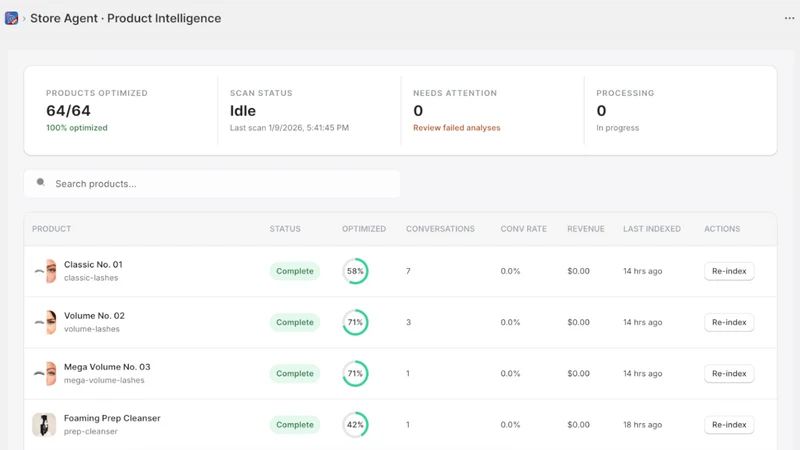Viewport: 800px width, 450px height.
Task: Click Classic No. 01's 14 hrs ago cell
Action: [642, 271]
